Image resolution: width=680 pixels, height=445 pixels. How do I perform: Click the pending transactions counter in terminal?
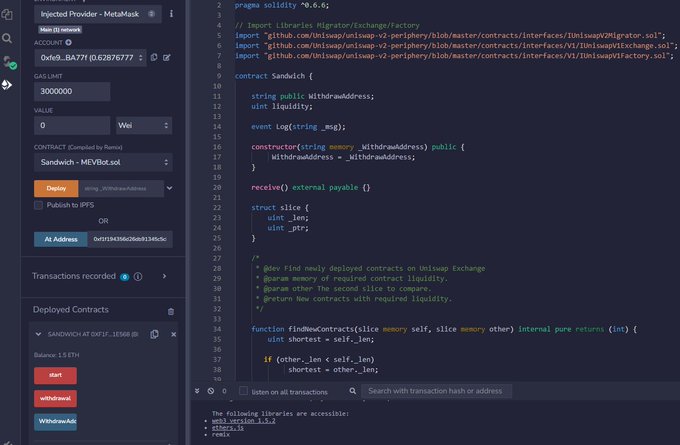pos(224,391)
